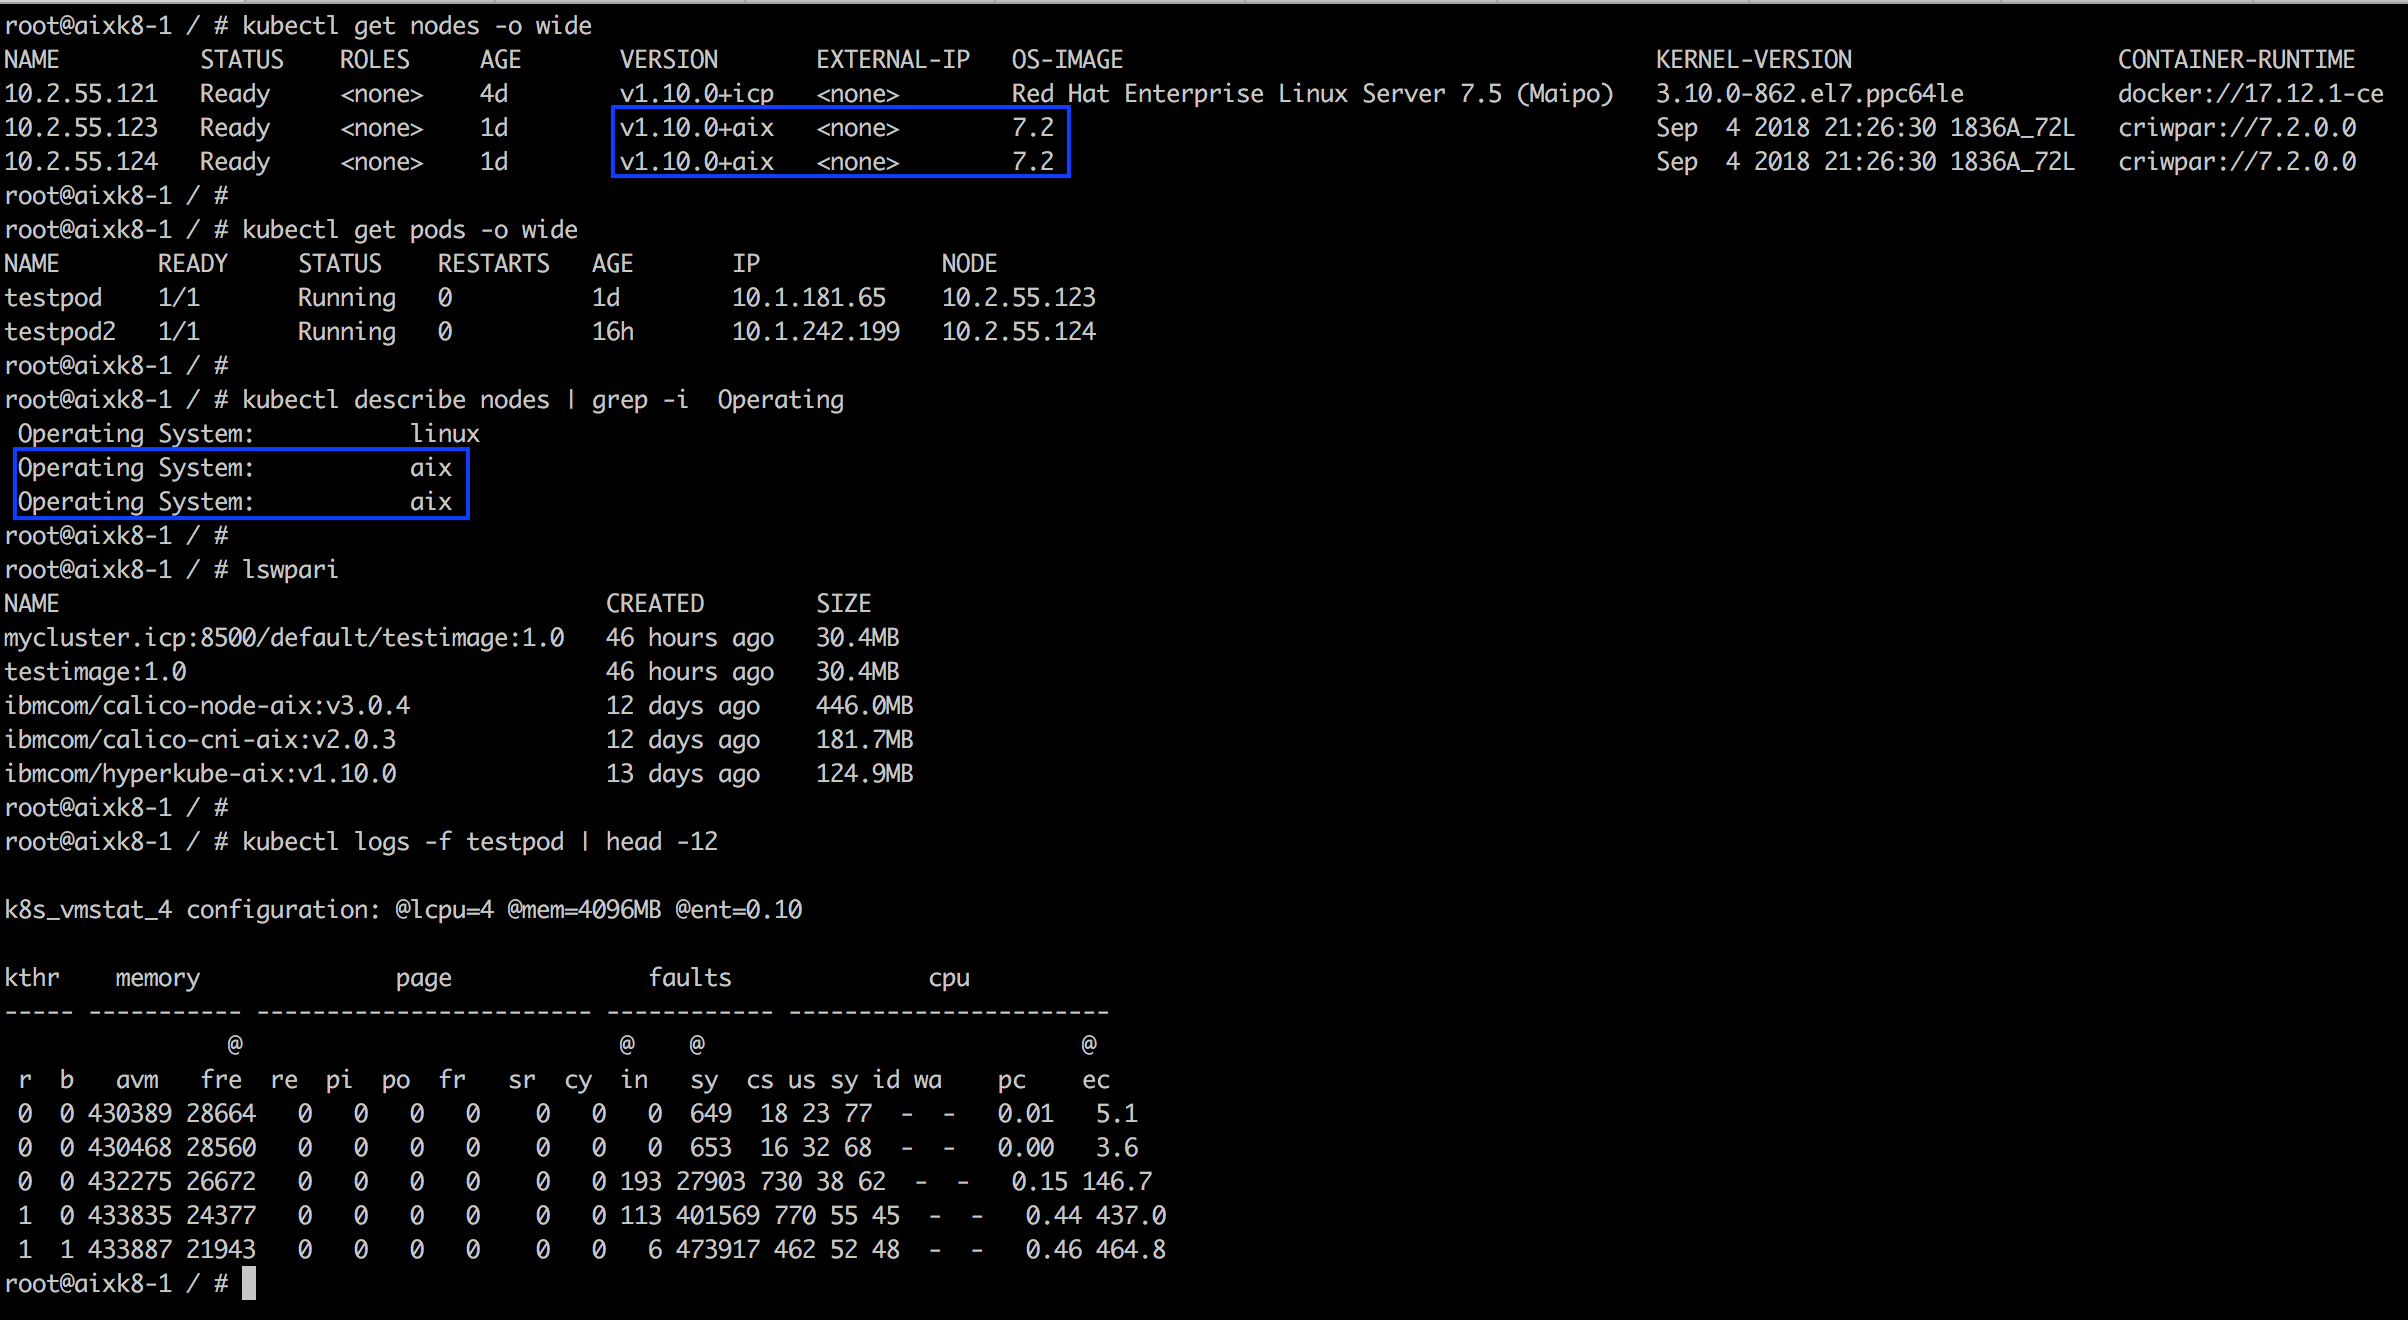Click mycluster.icp:8500/default/testimage:1.0 entry
The height and width of the screenshot is (1320, 2408).
[284, 638]
